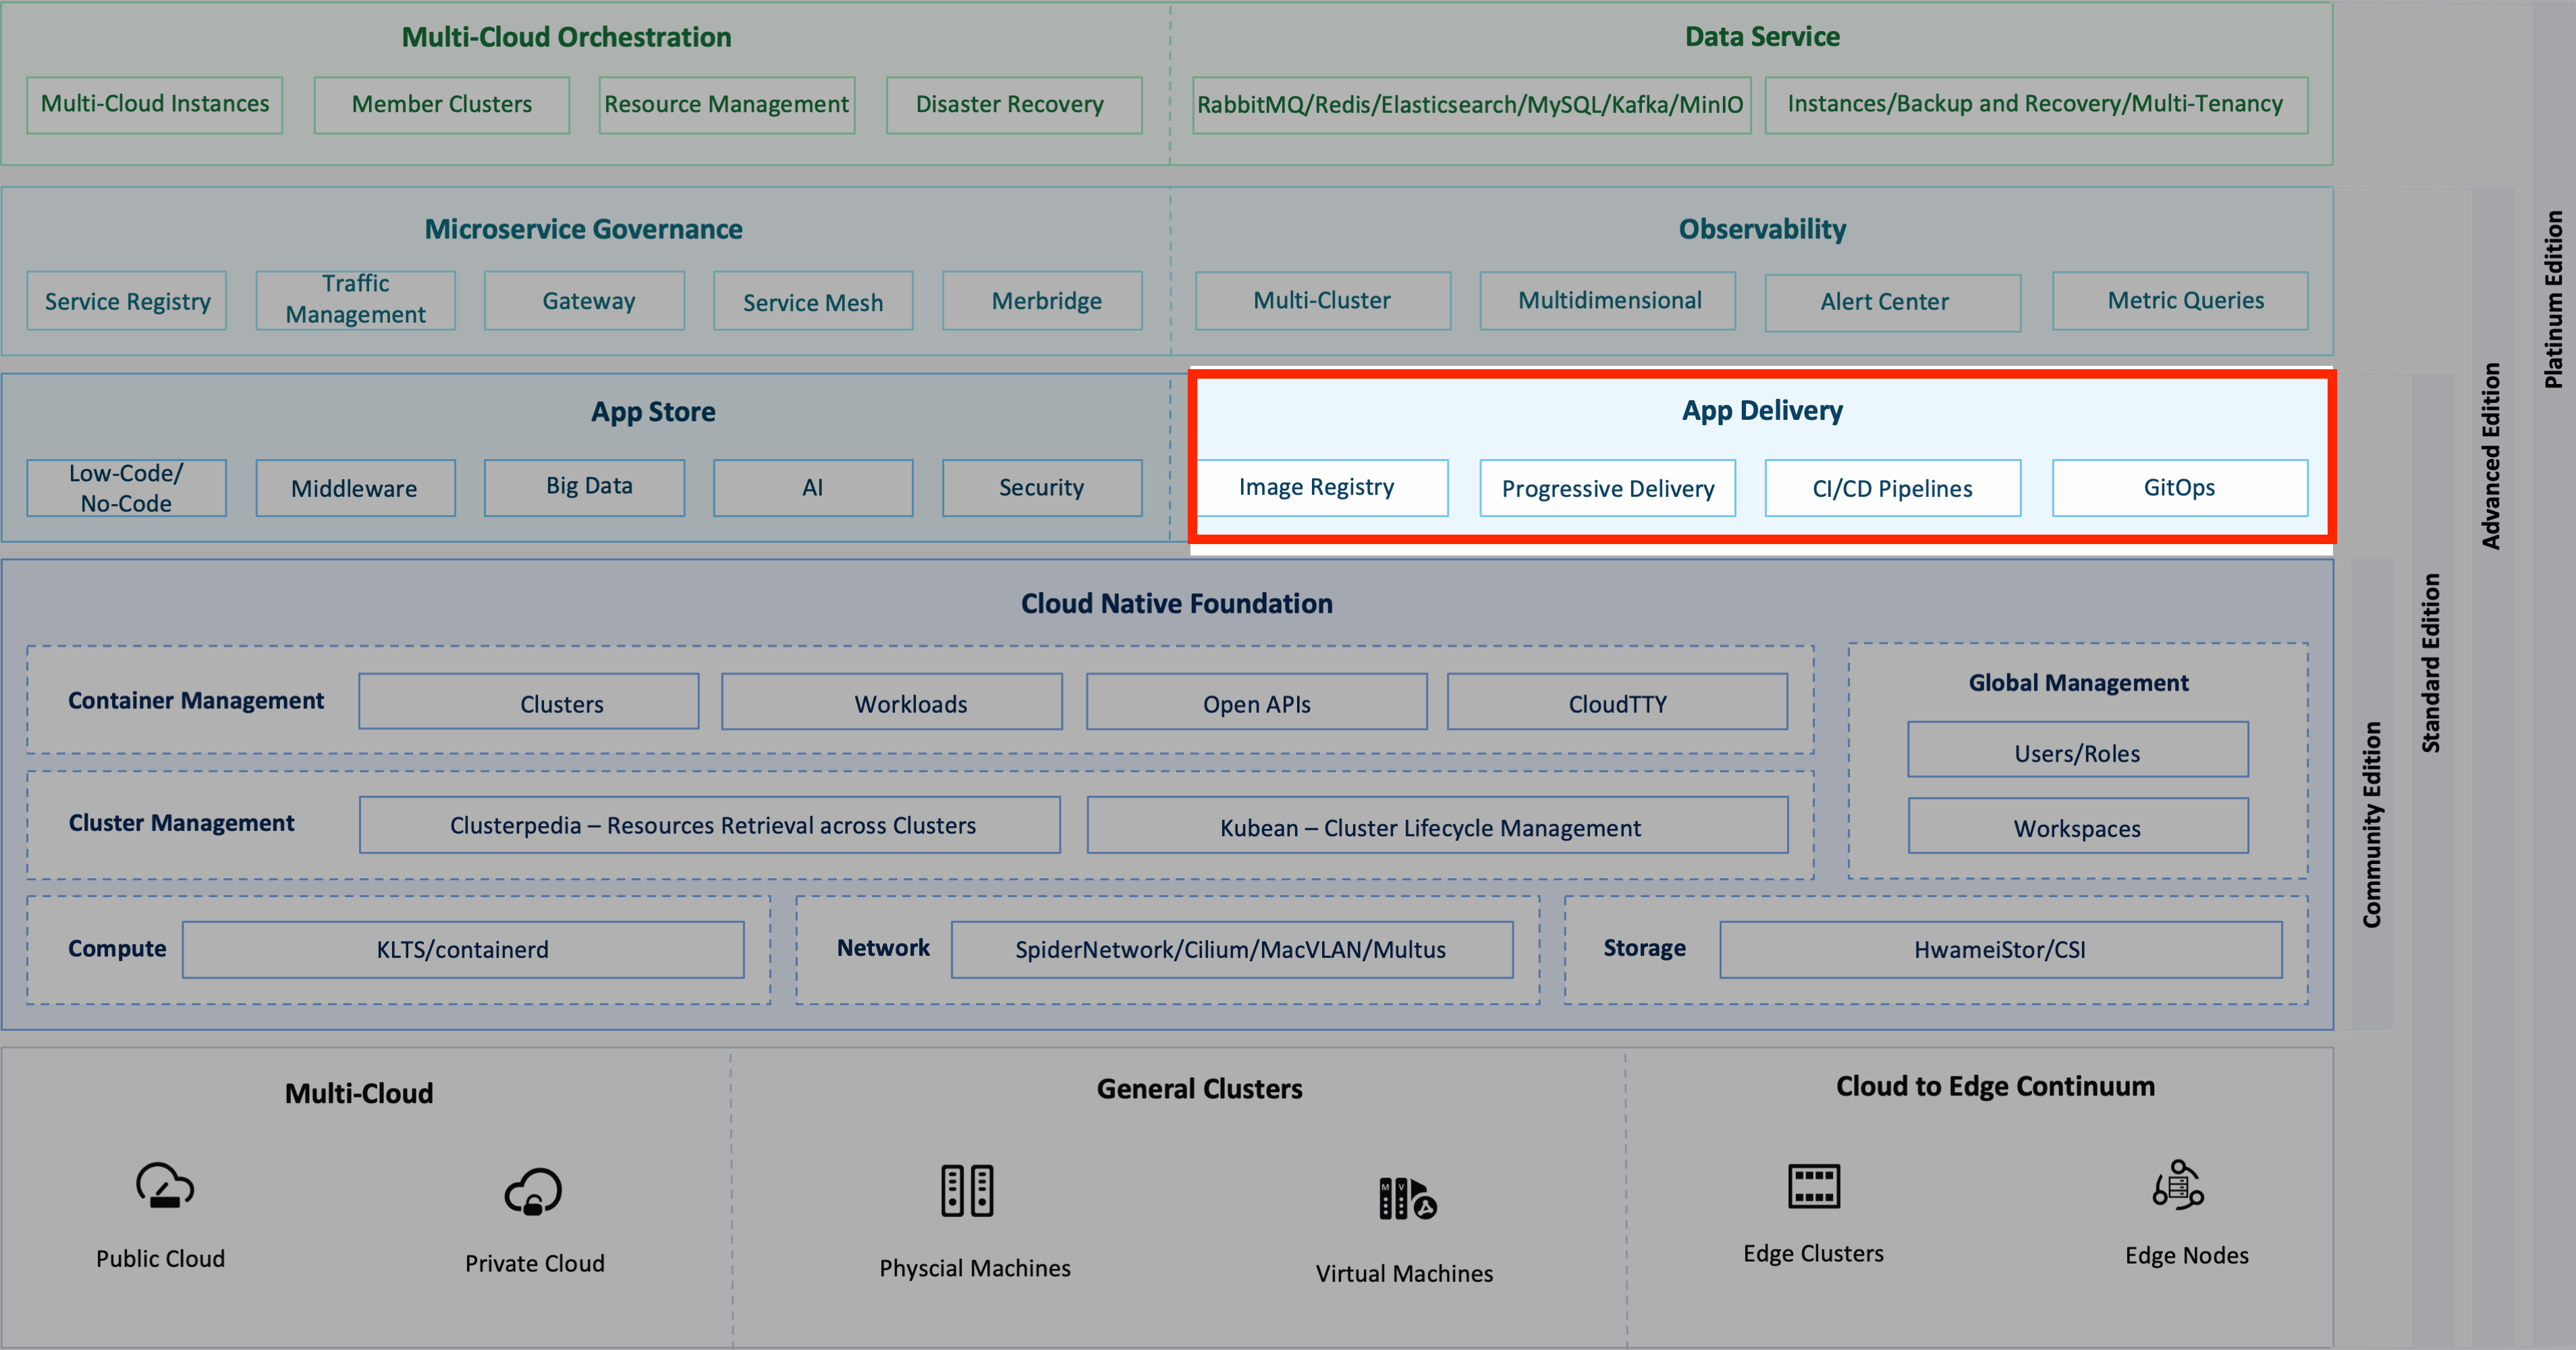The image size is (2576, 1350).
Task: Click the KLTS/containerd box
Action: tap(463, 950)
